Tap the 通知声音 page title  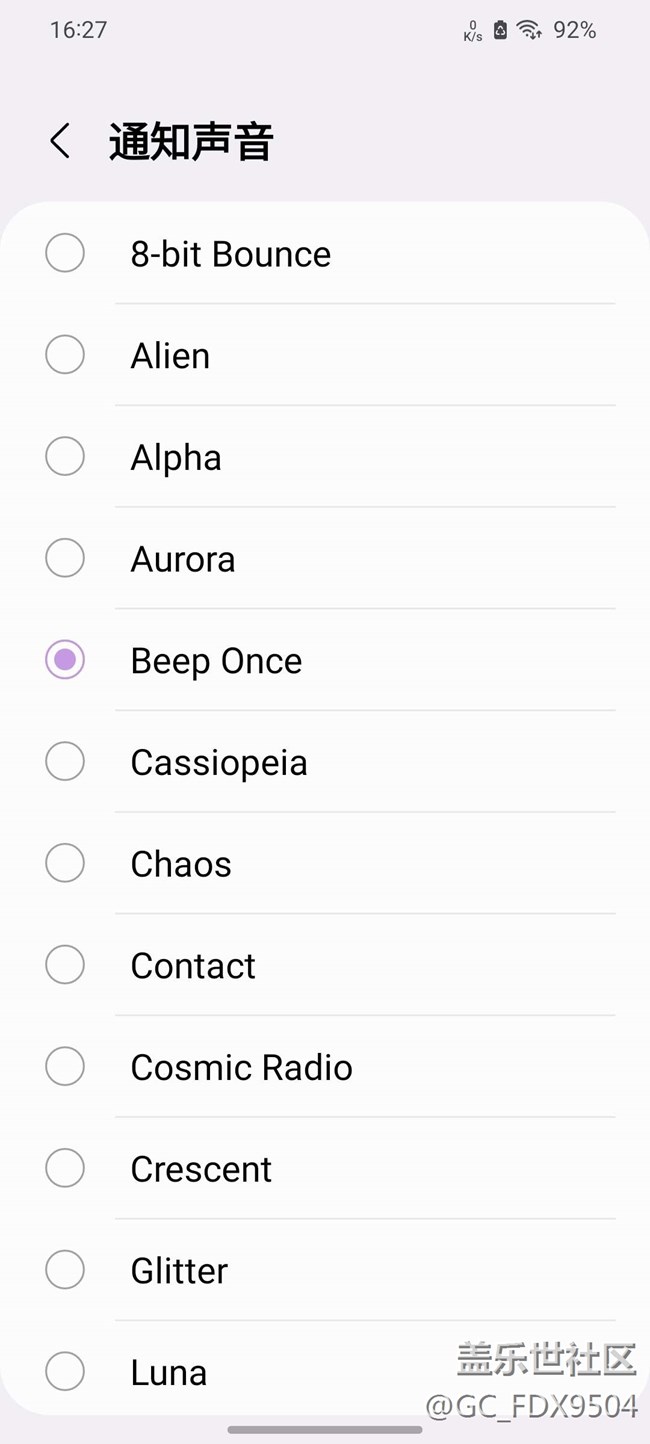point(190,142)
